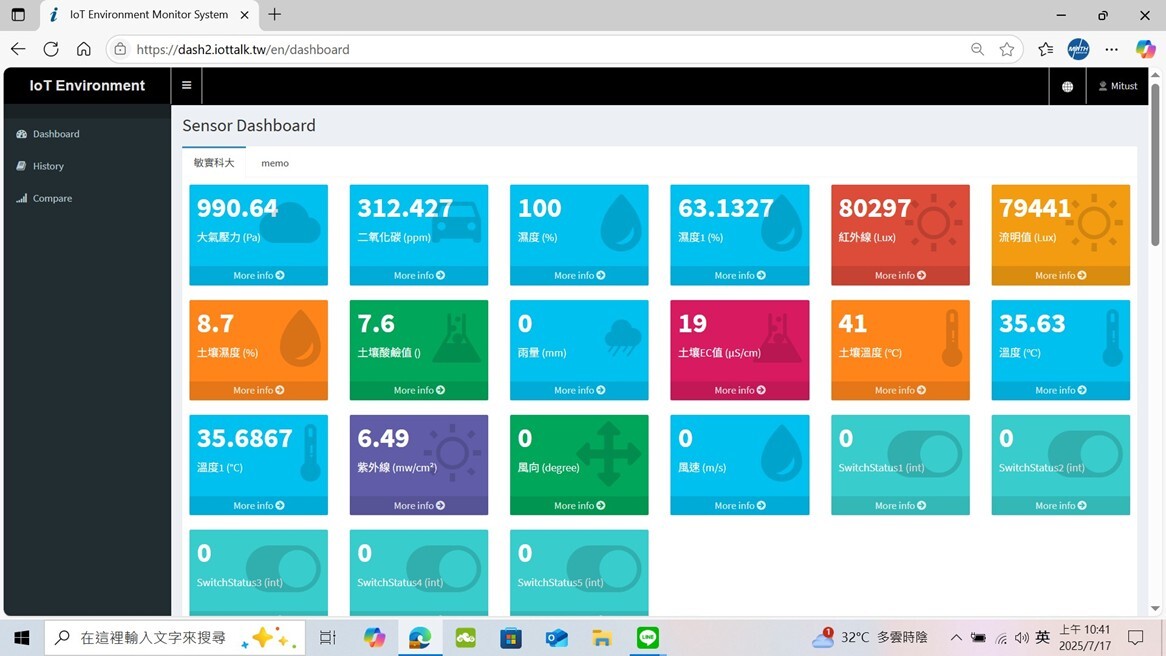
Task: Toggle the sidebar hamburger menu
Action: pos(186,86)
